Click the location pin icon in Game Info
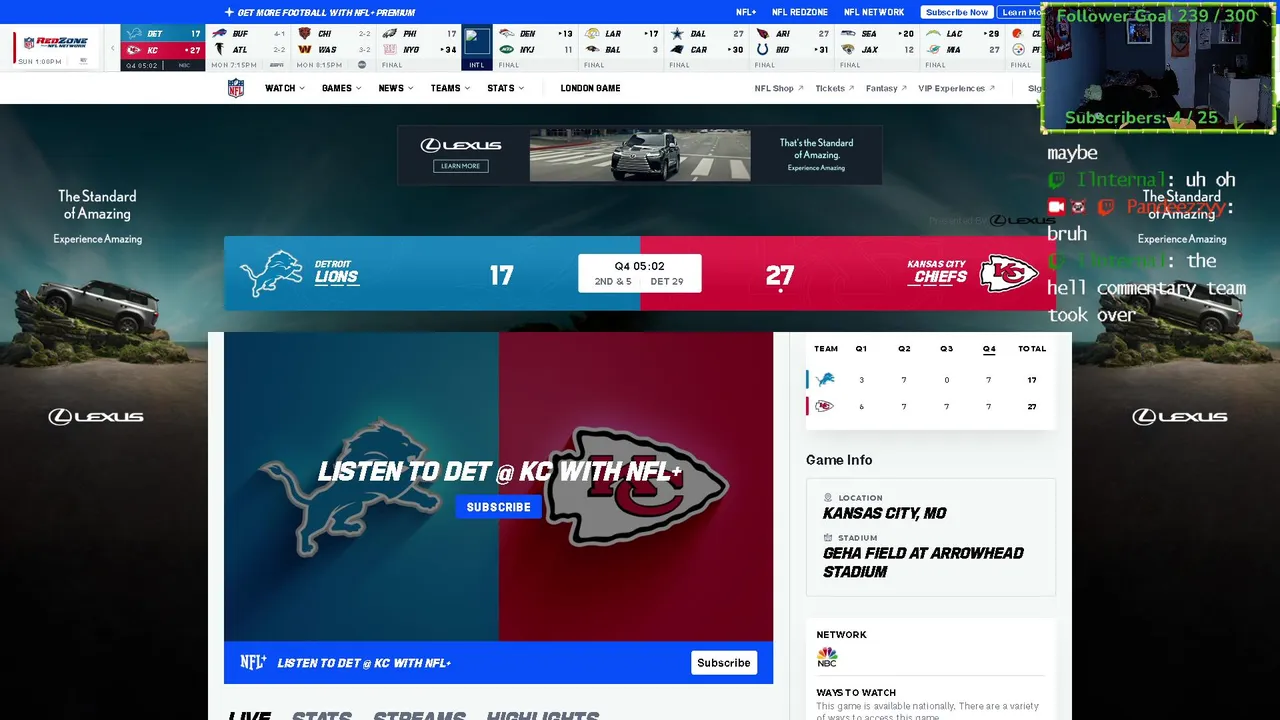 (828, 497)
